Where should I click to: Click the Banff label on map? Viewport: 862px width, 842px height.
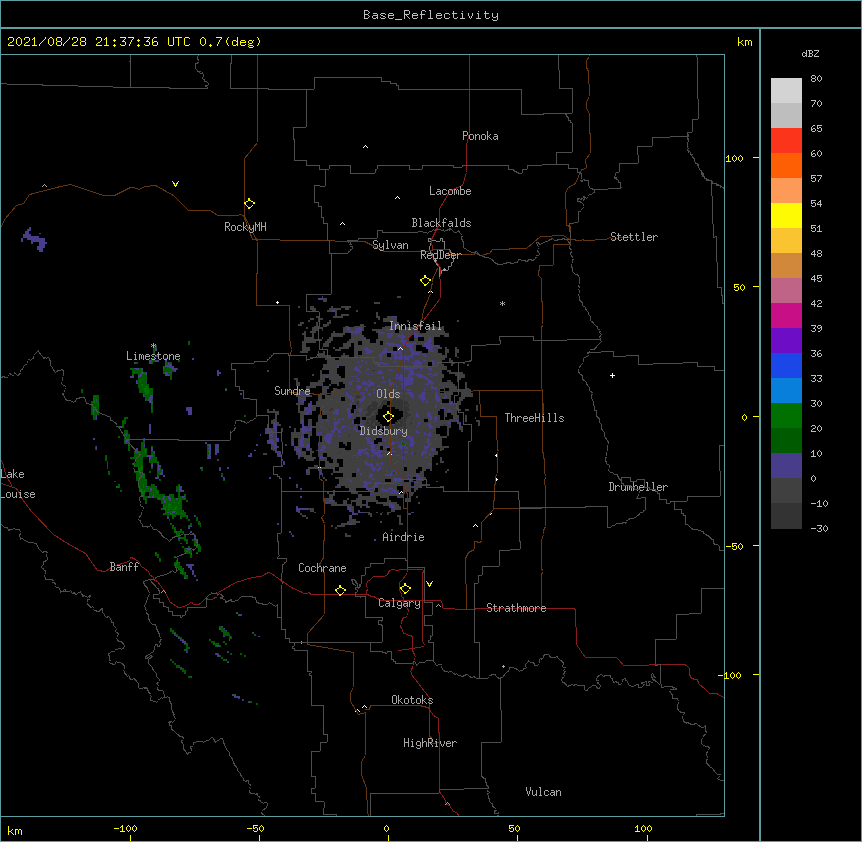point(124,567)
